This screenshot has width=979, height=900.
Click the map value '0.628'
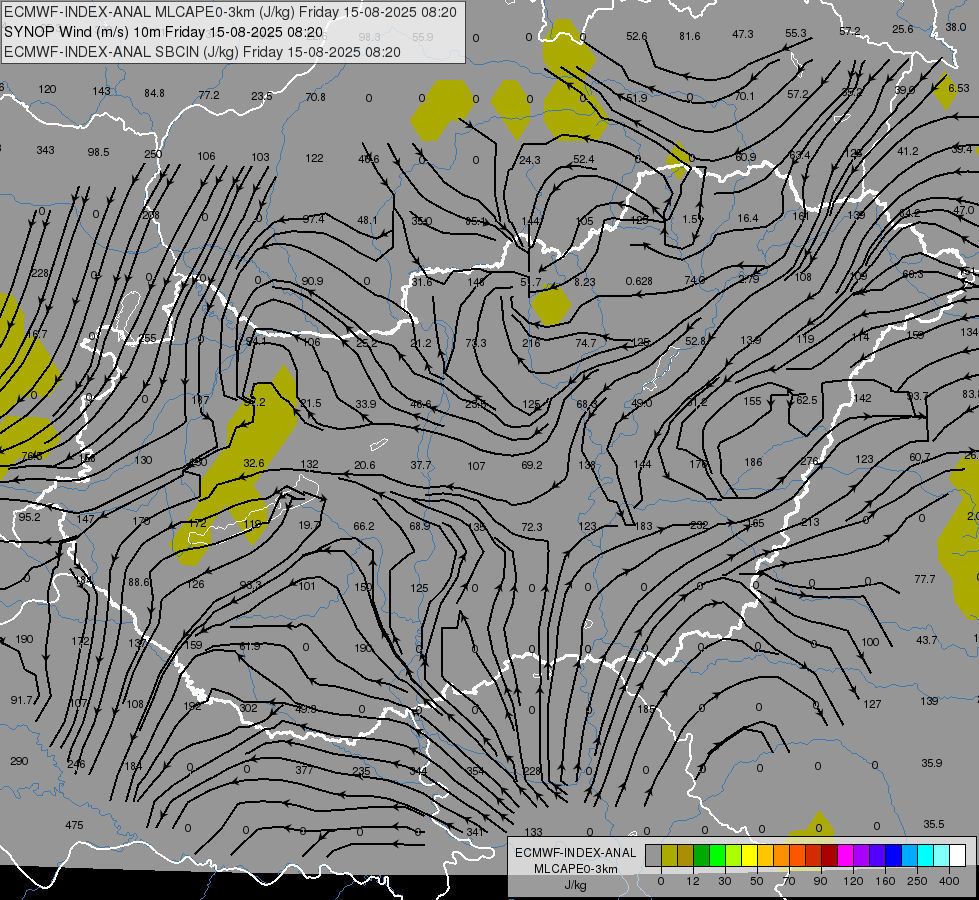tap(639, 281)
